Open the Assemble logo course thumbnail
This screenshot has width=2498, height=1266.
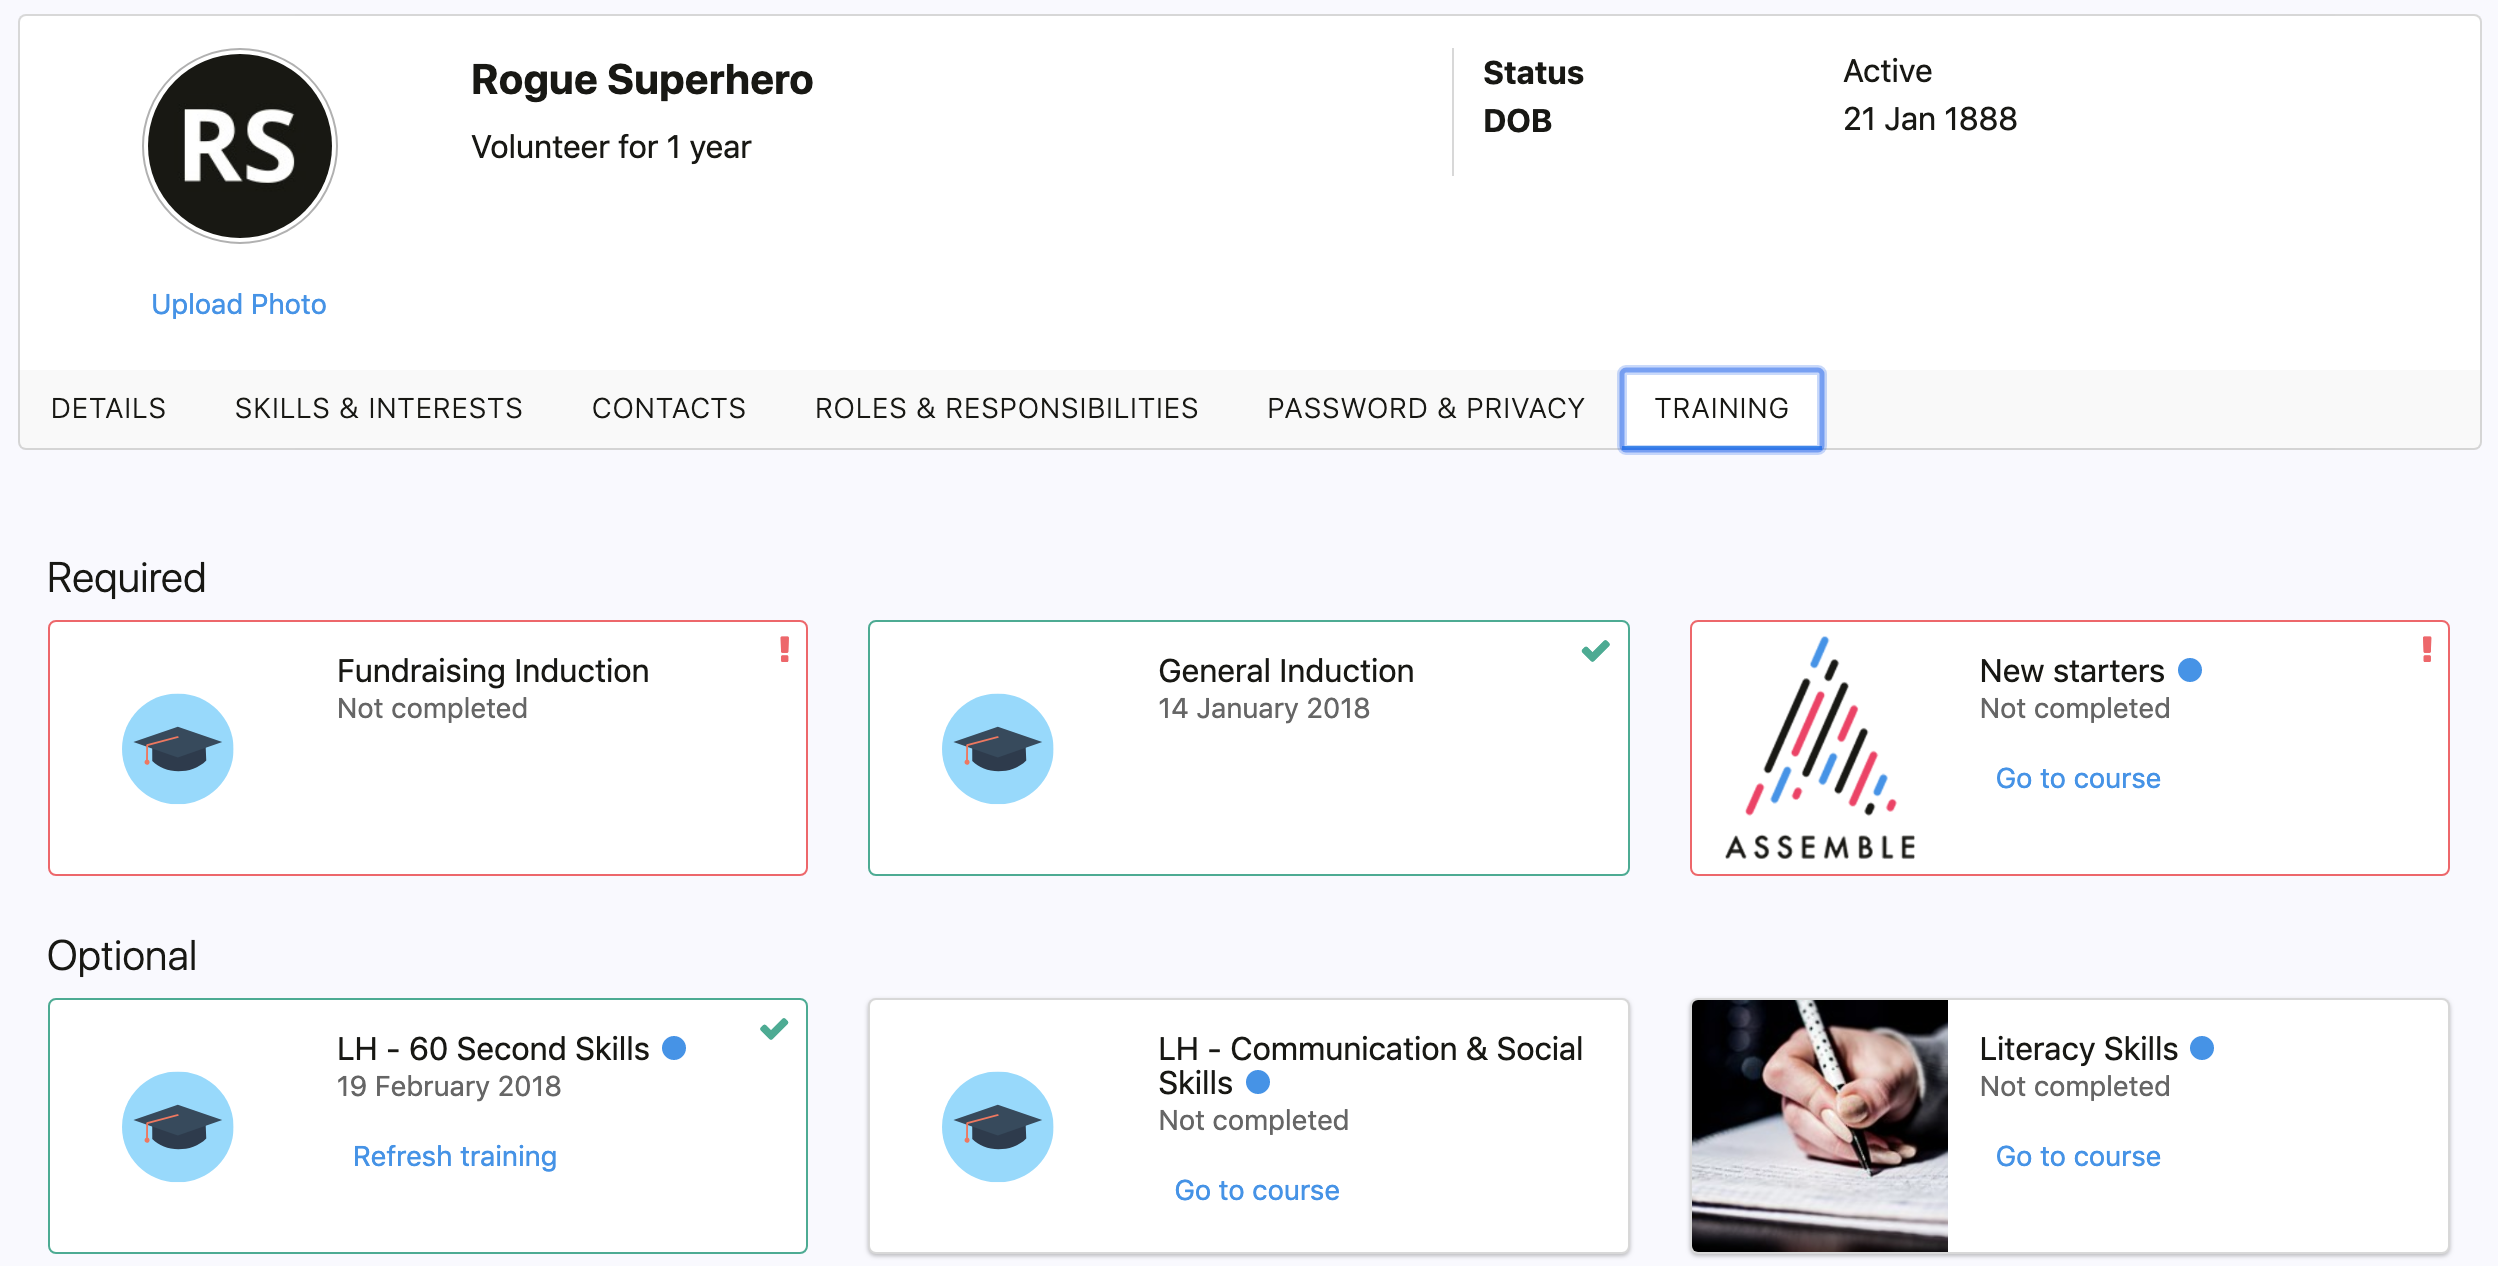[1820, 748]
